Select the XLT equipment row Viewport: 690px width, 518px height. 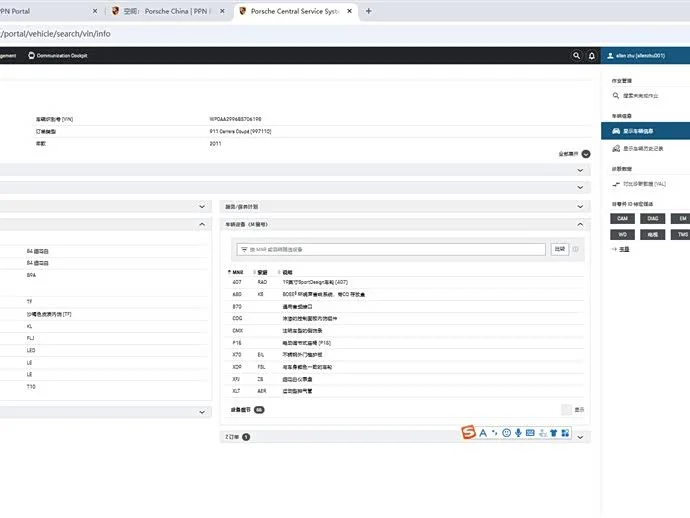406,391
